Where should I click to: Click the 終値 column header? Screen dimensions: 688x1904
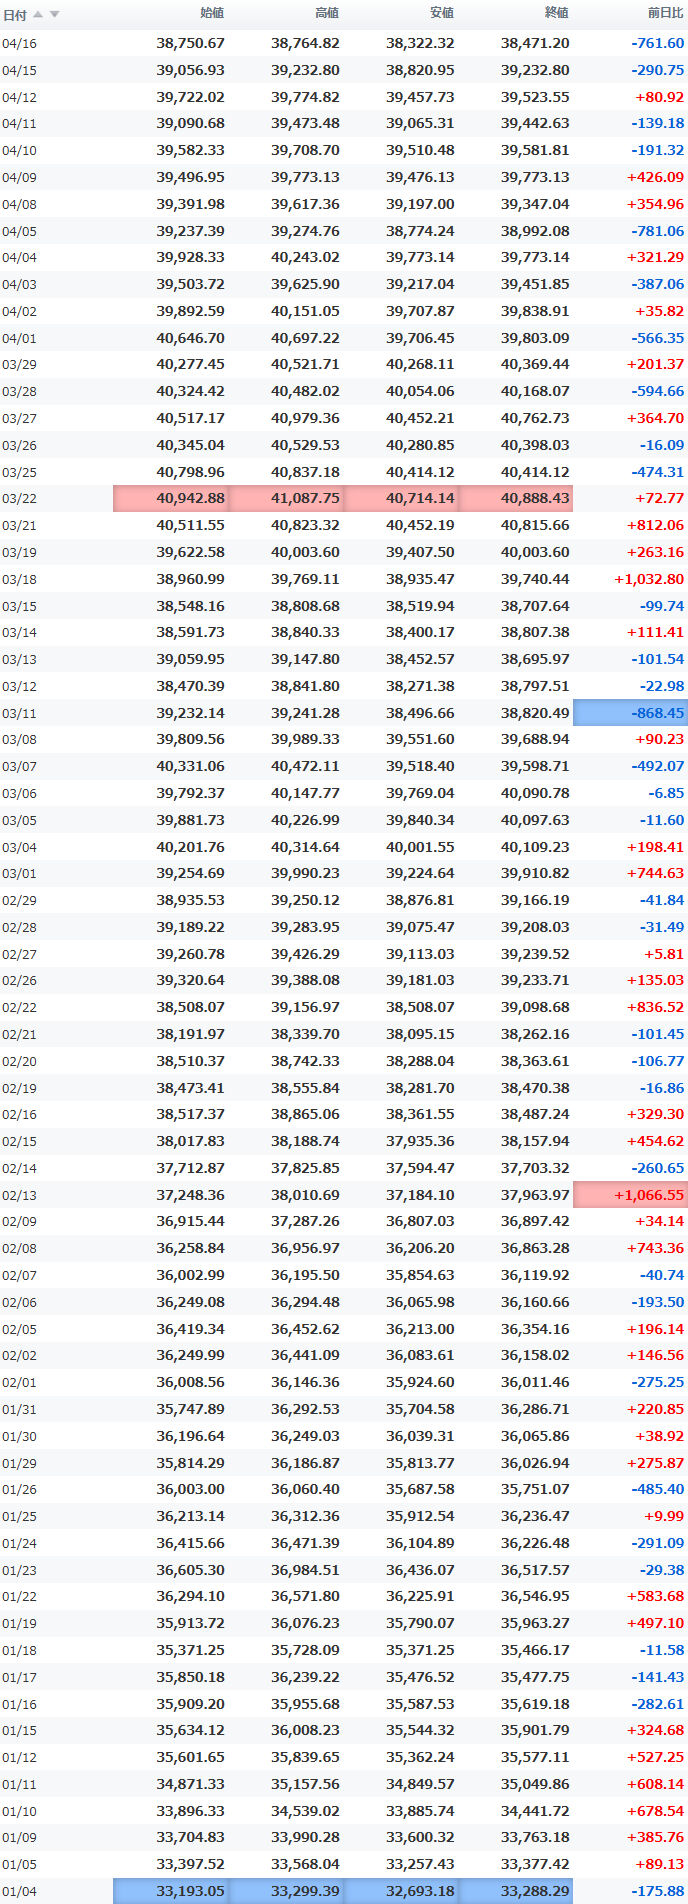point(557,13)
